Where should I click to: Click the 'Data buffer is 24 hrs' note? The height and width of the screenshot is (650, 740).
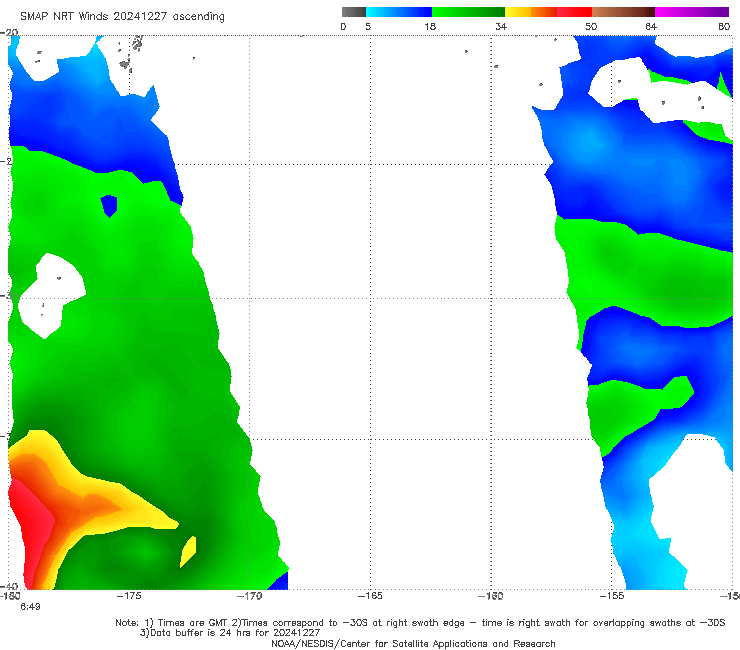pyautogui.click(x=230, y=633)
